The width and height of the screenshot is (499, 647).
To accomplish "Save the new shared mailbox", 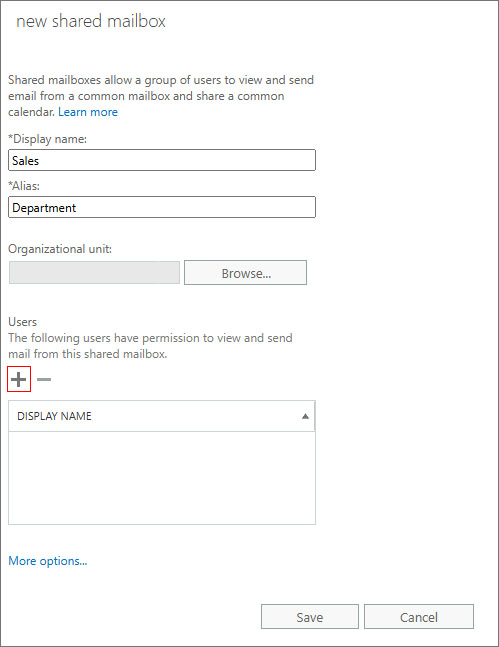I will [310, 617].
